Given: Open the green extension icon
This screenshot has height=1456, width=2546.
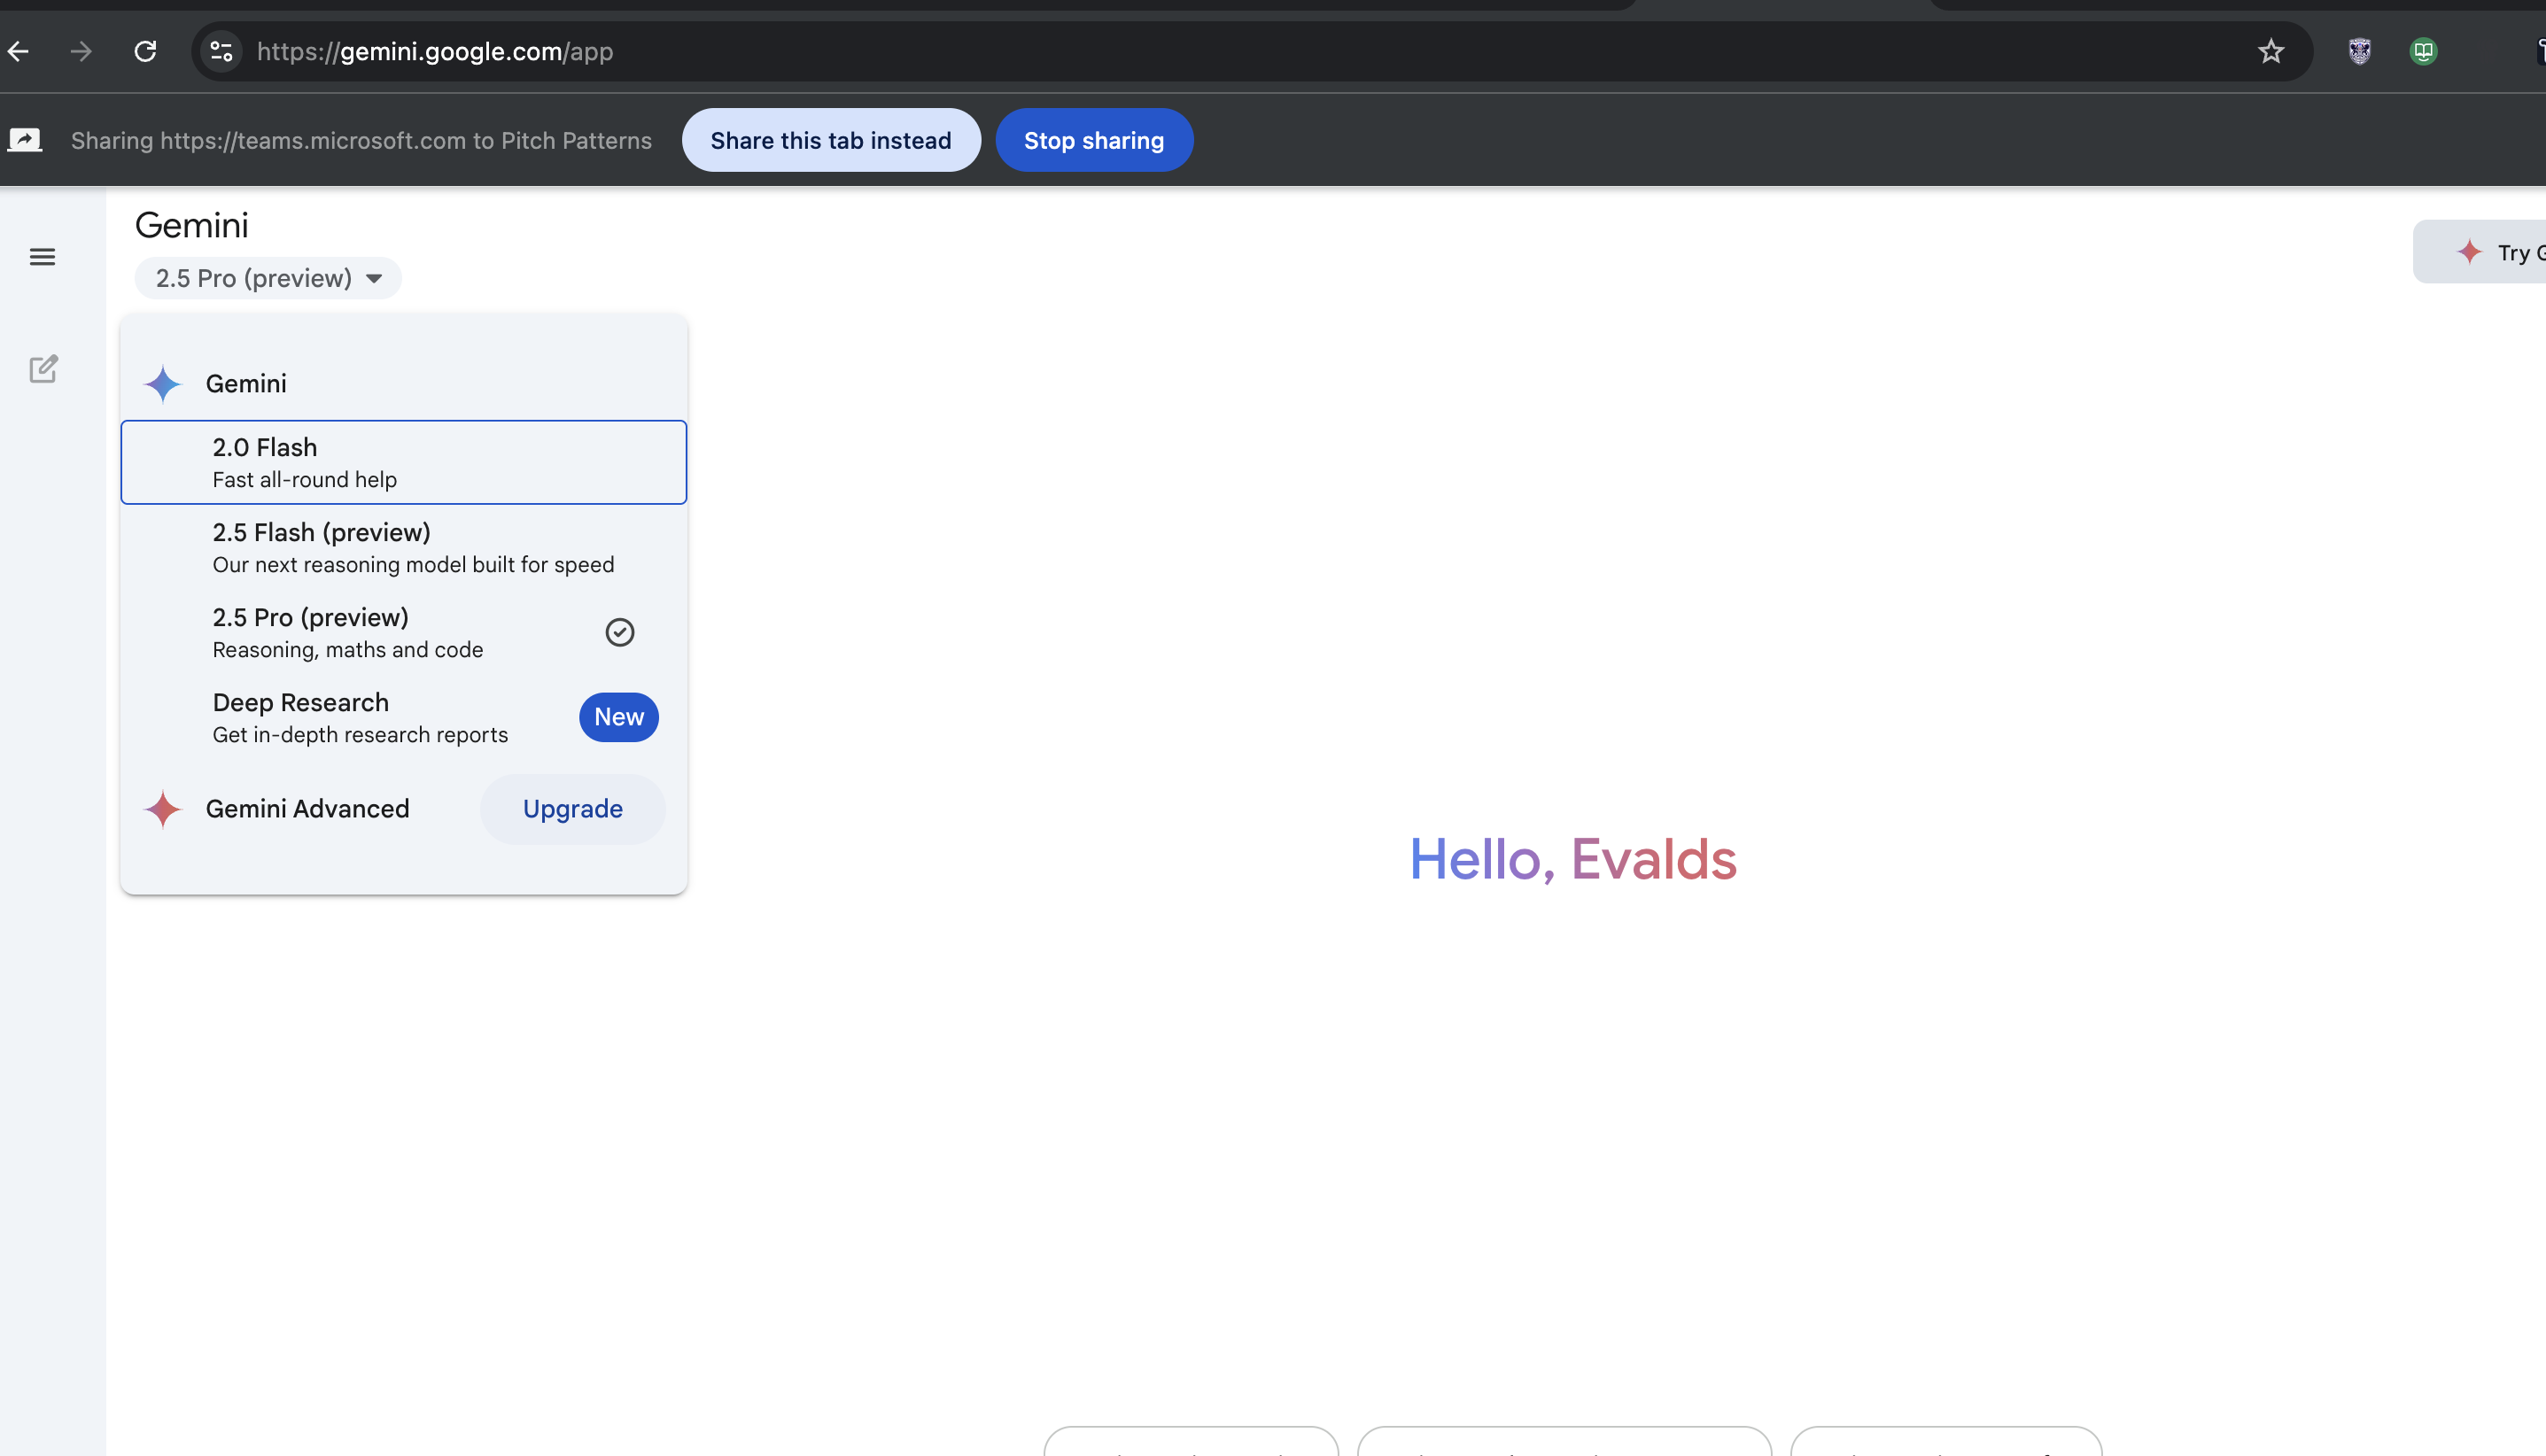Looking at the screenshot, I should (x=2423, y=51).
